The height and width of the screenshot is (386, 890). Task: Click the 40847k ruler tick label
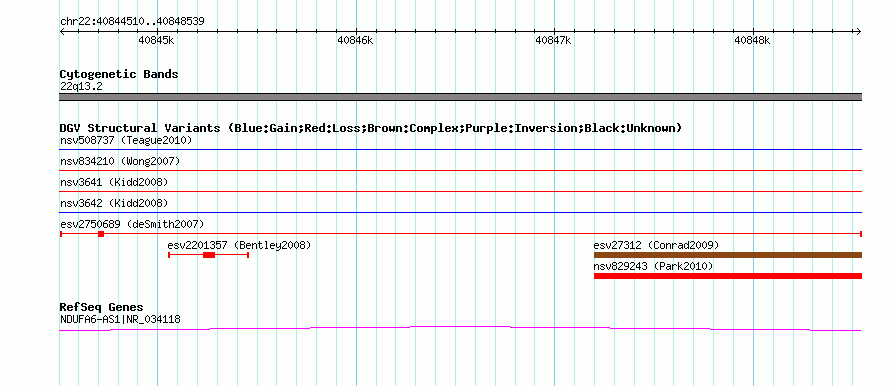click(553, 40)
